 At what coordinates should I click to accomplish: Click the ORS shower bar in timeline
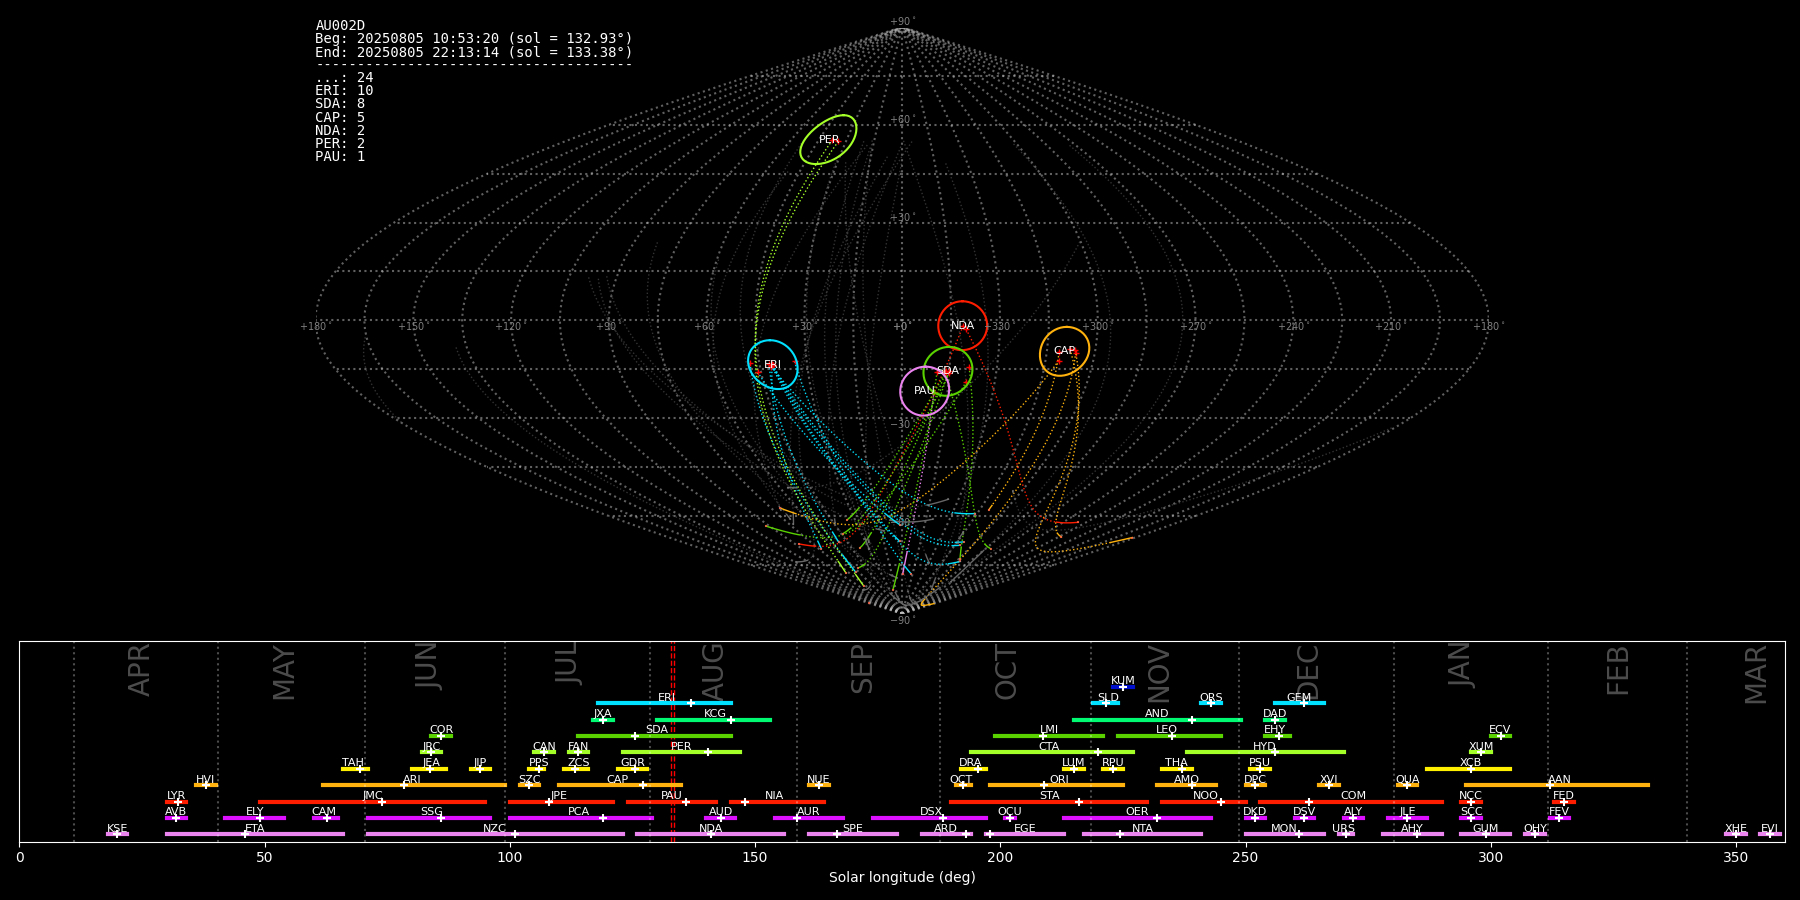pos(1211,703)
